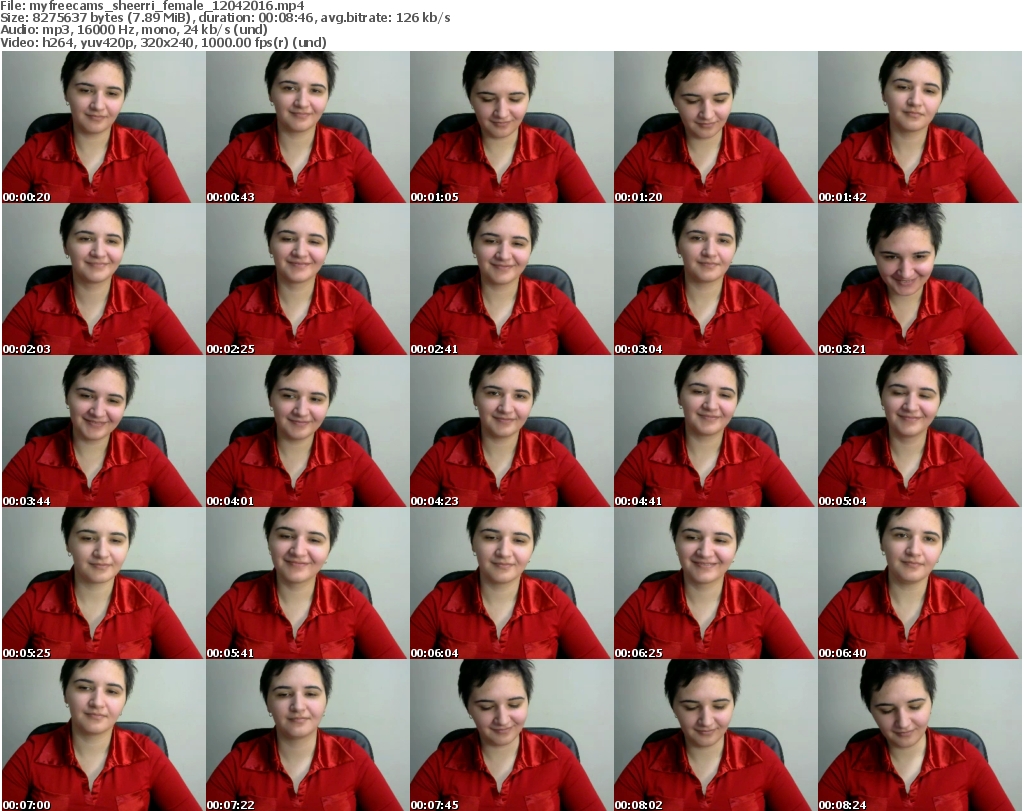Click the file name text in header
This screenshot has width=1024, height=811.
click(x=152, y=6)
